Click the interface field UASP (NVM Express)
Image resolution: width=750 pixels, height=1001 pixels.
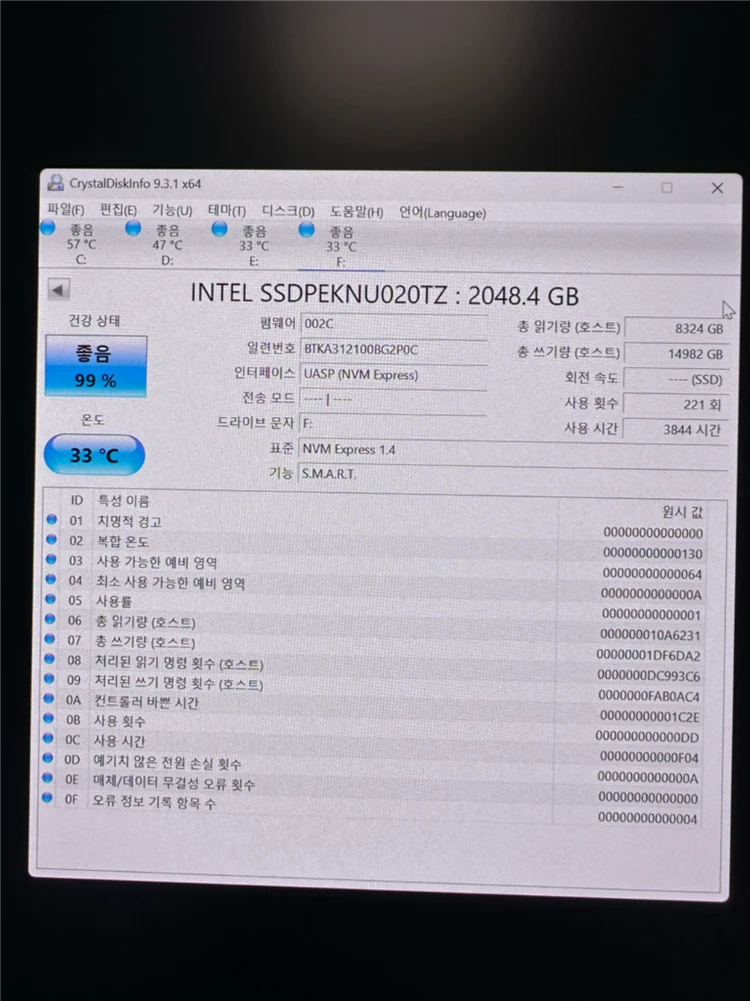[394, 374]
